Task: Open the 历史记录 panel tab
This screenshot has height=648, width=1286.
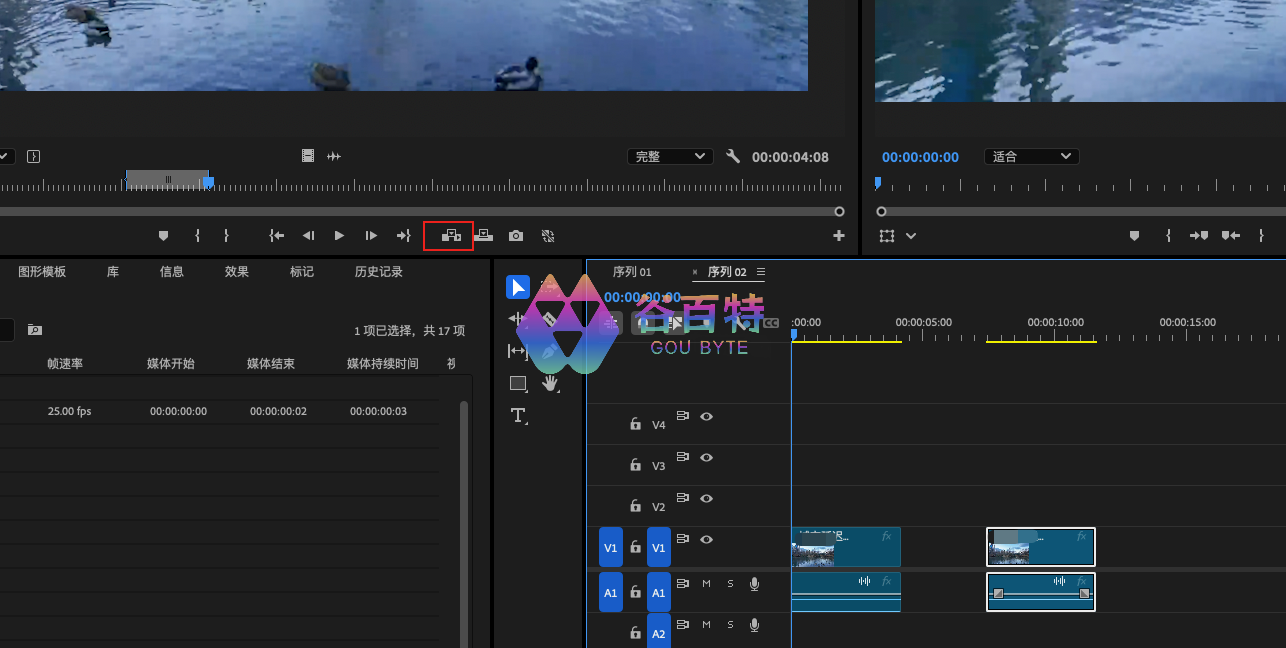Action: [x=379, y=272]
